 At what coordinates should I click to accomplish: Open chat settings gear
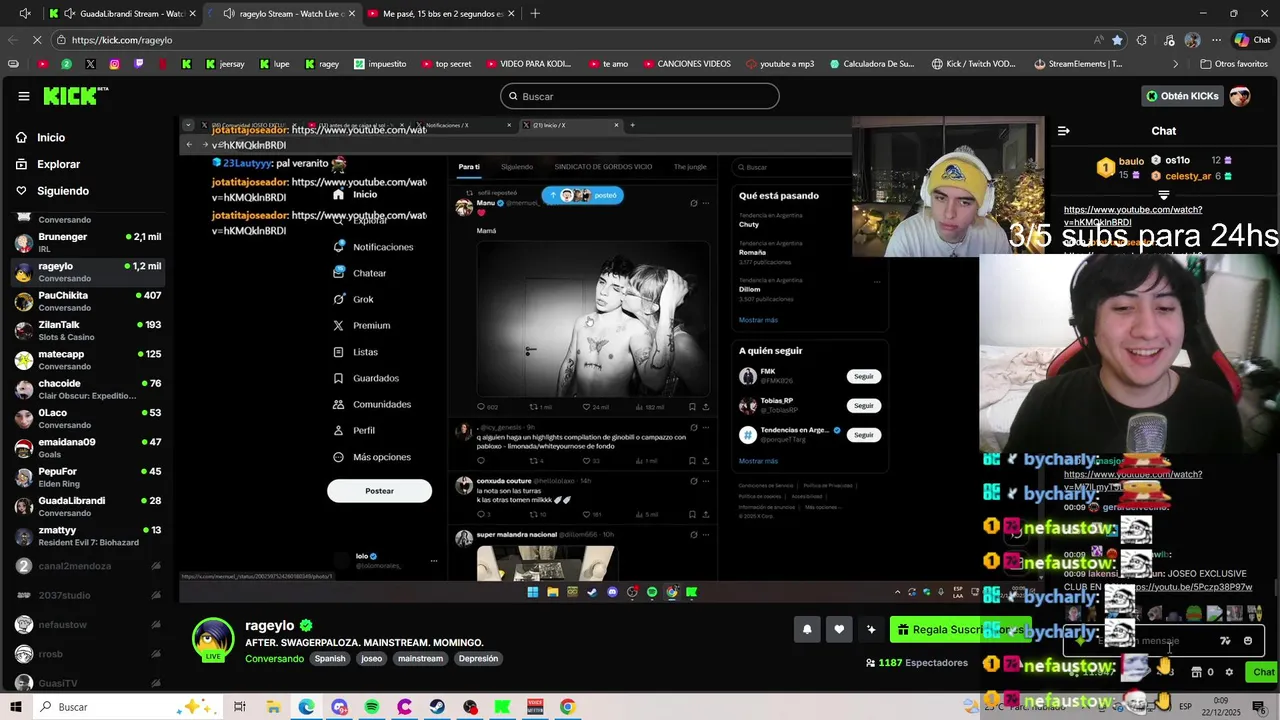(x=1229, y=672)
